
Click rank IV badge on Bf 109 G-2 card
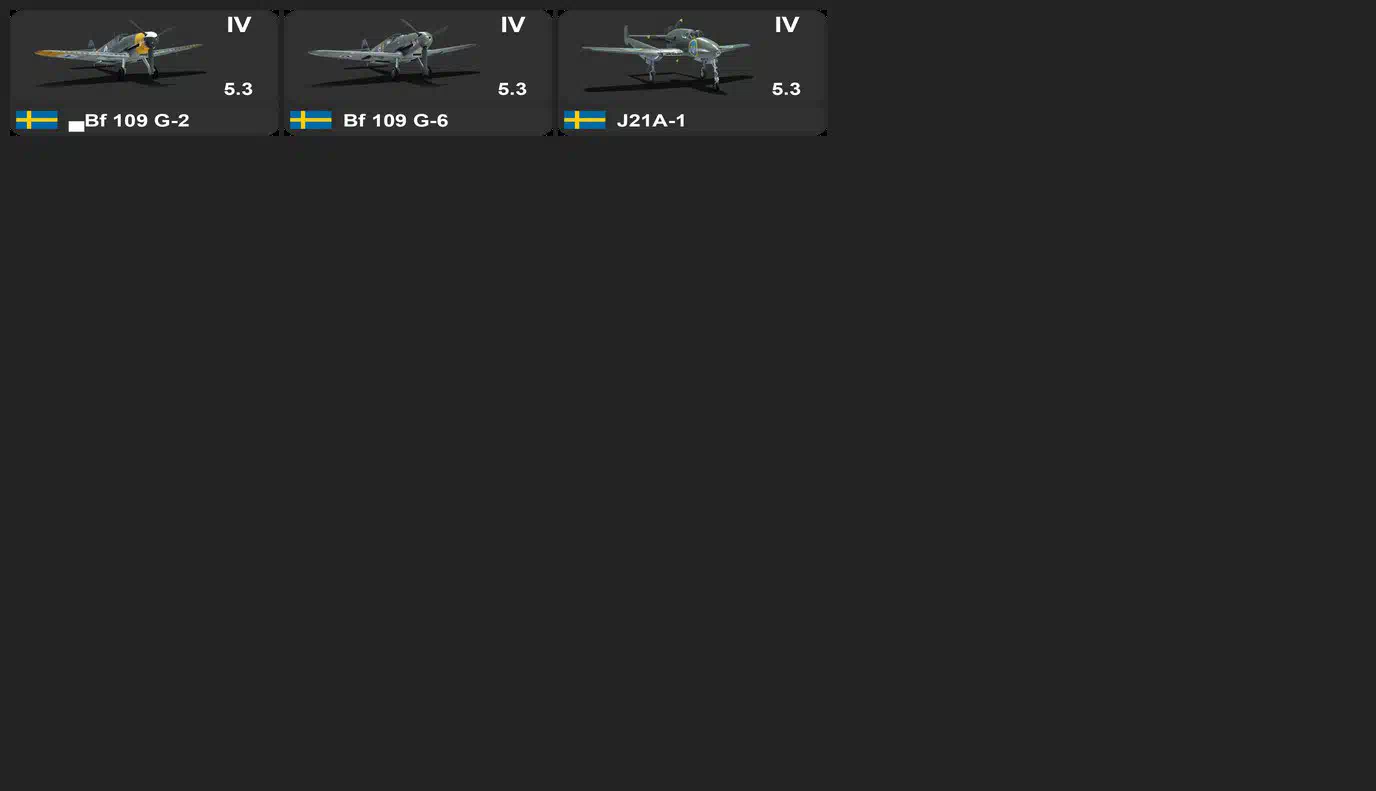pyautogui.click(x=238, y=25)
